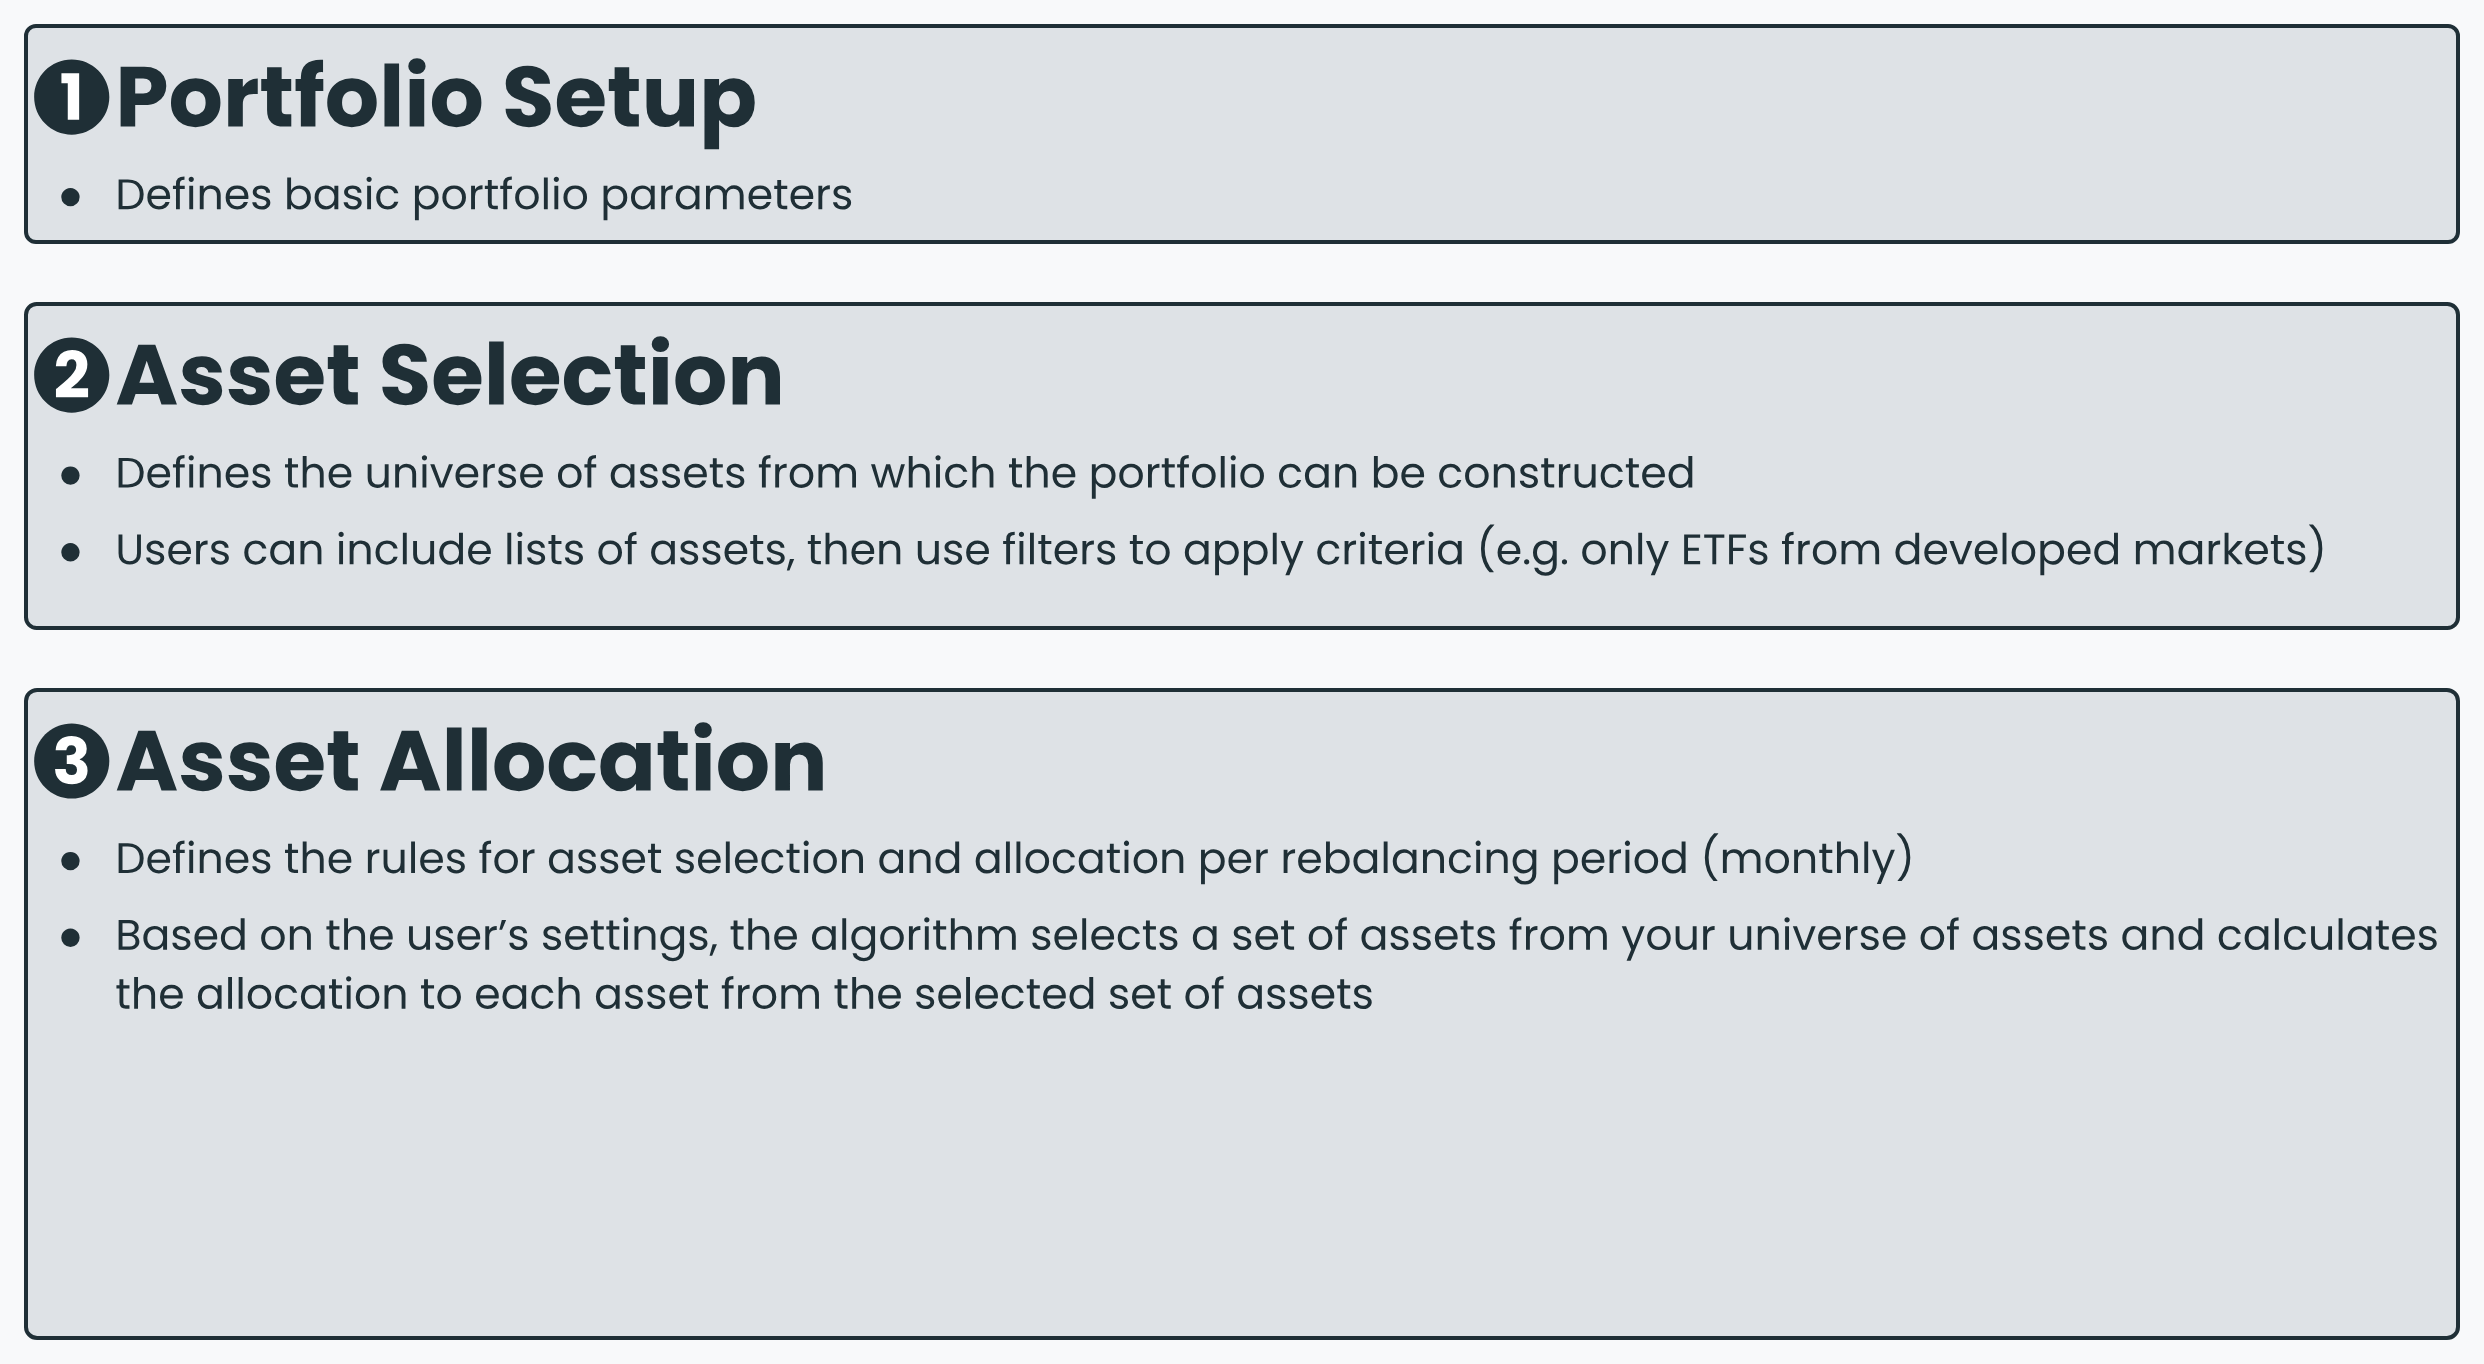Click the 'Based on the user's settings' sentence
This screenshot has width=2484, height=1364.
point(1277,965)
